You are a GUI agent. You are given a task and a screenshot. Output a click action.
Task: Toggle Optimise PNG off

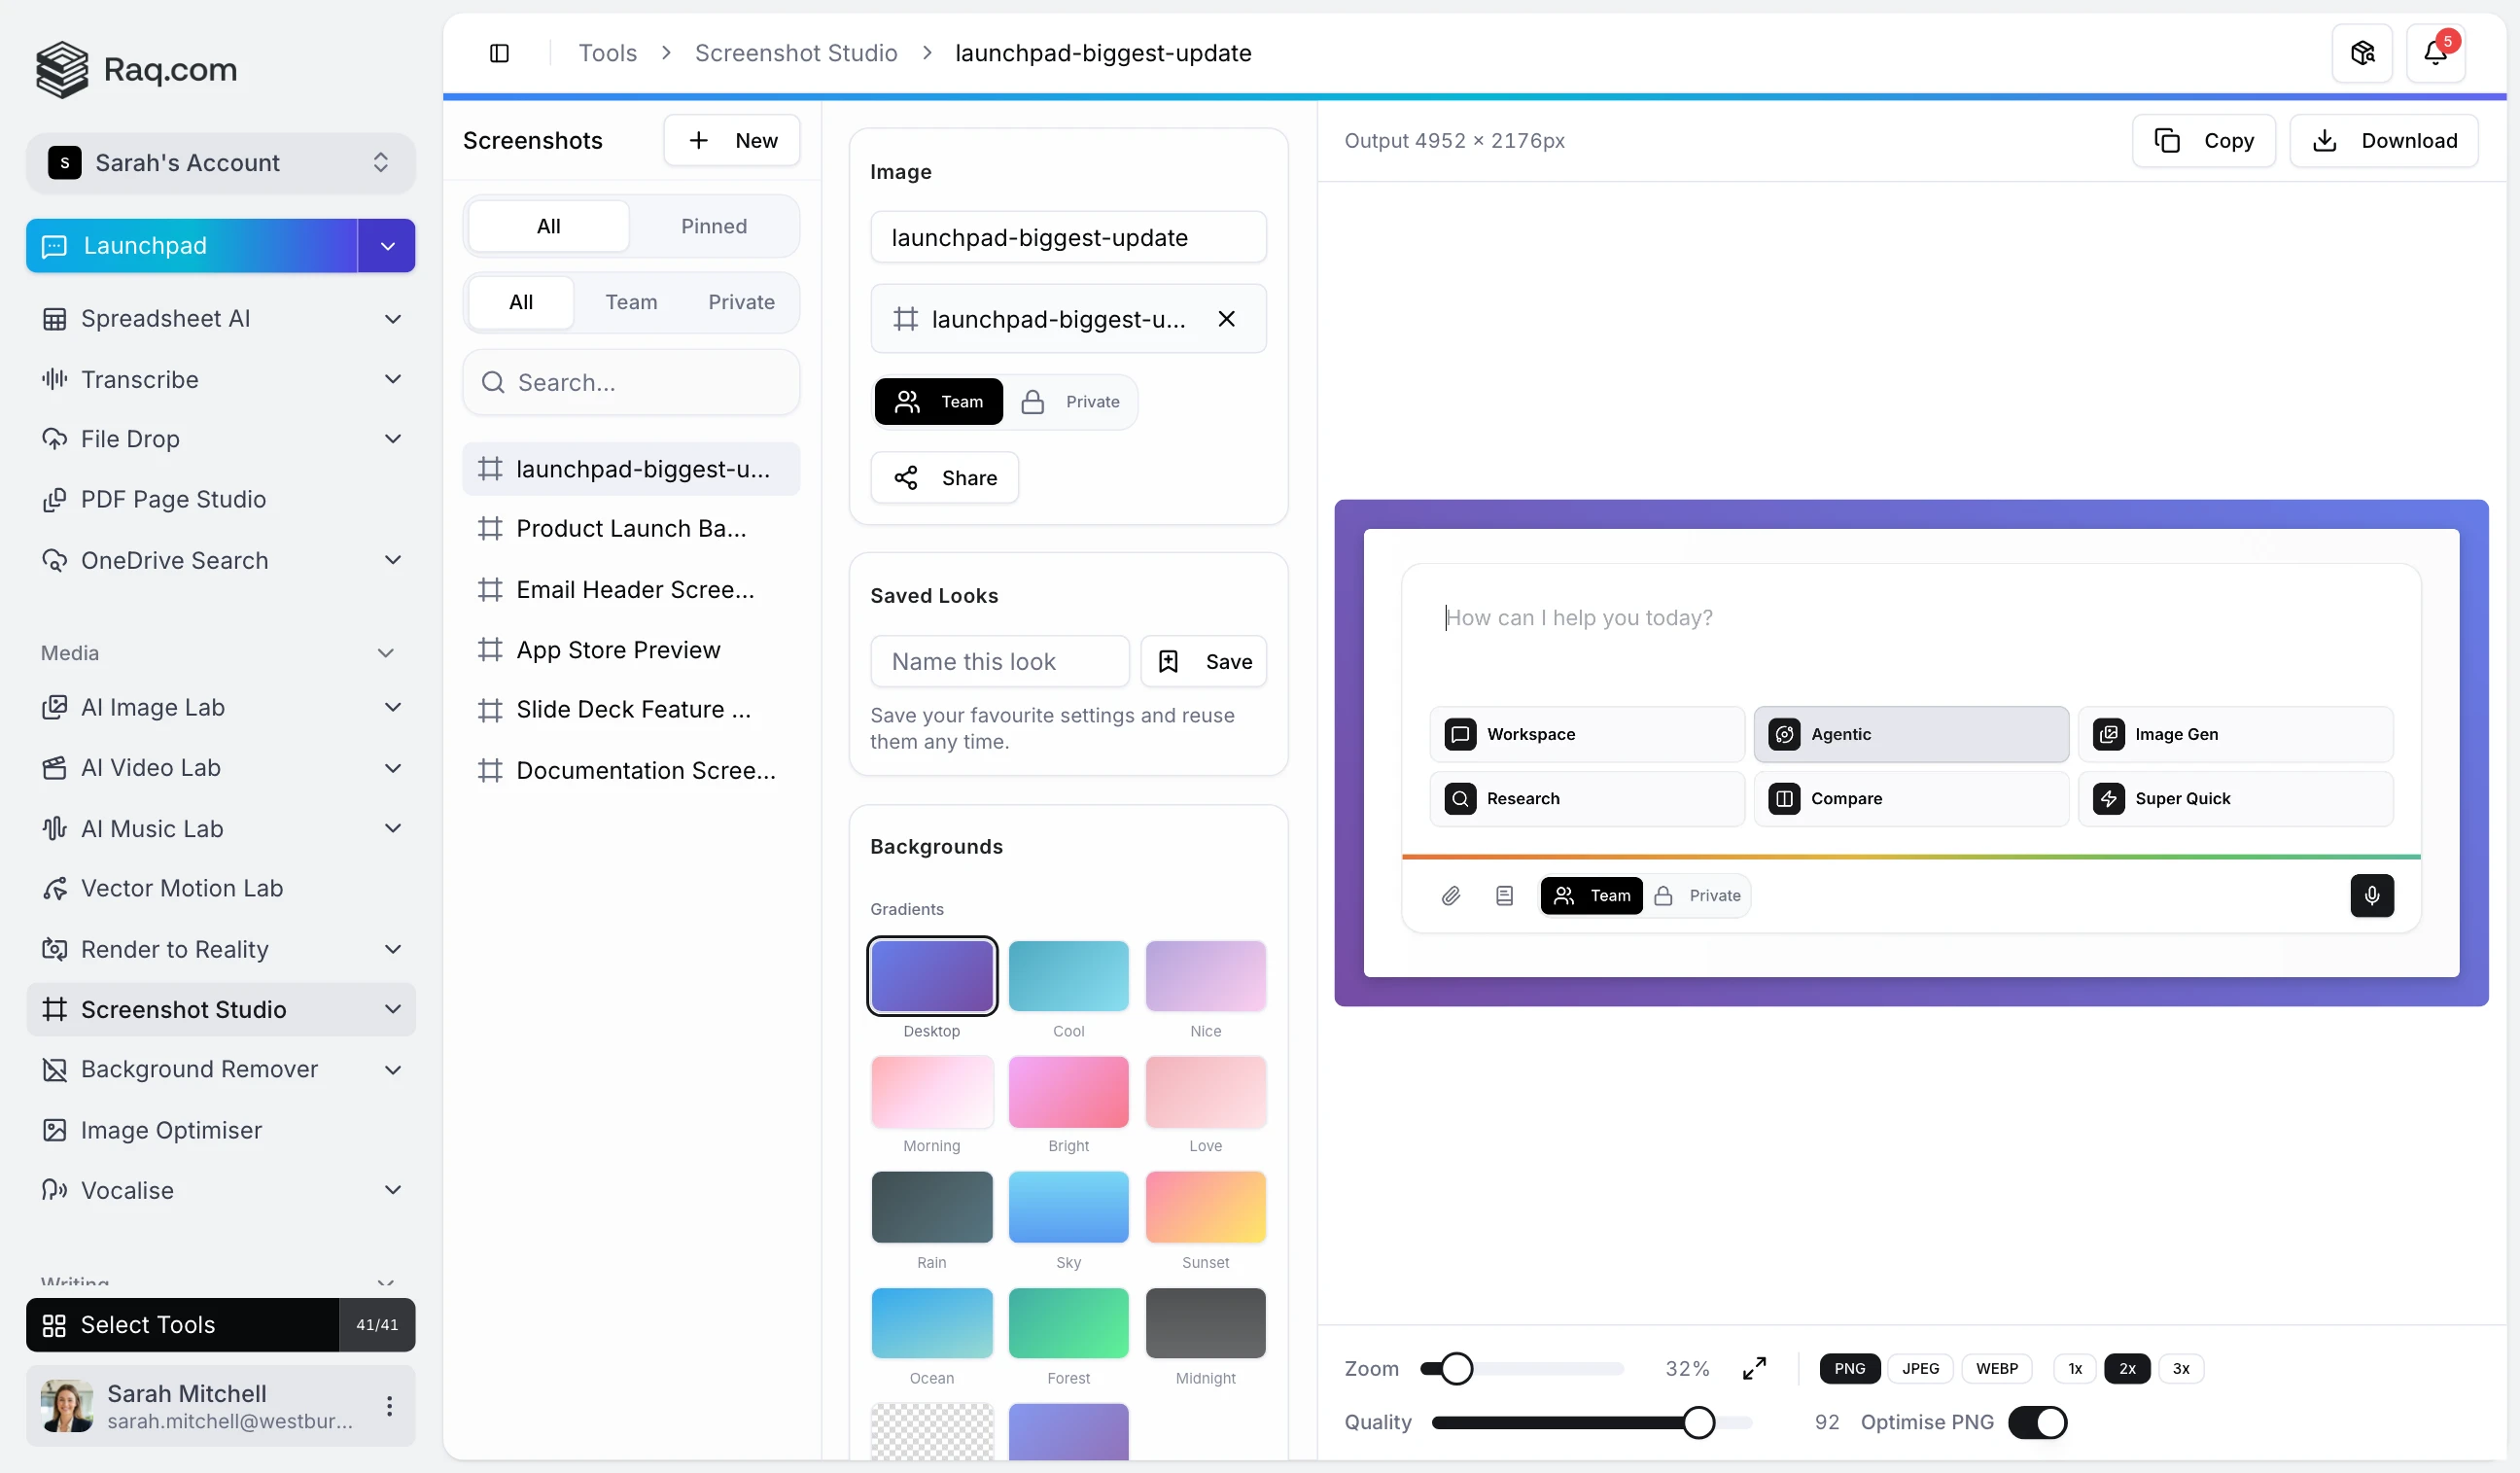pos(2039,1422)
